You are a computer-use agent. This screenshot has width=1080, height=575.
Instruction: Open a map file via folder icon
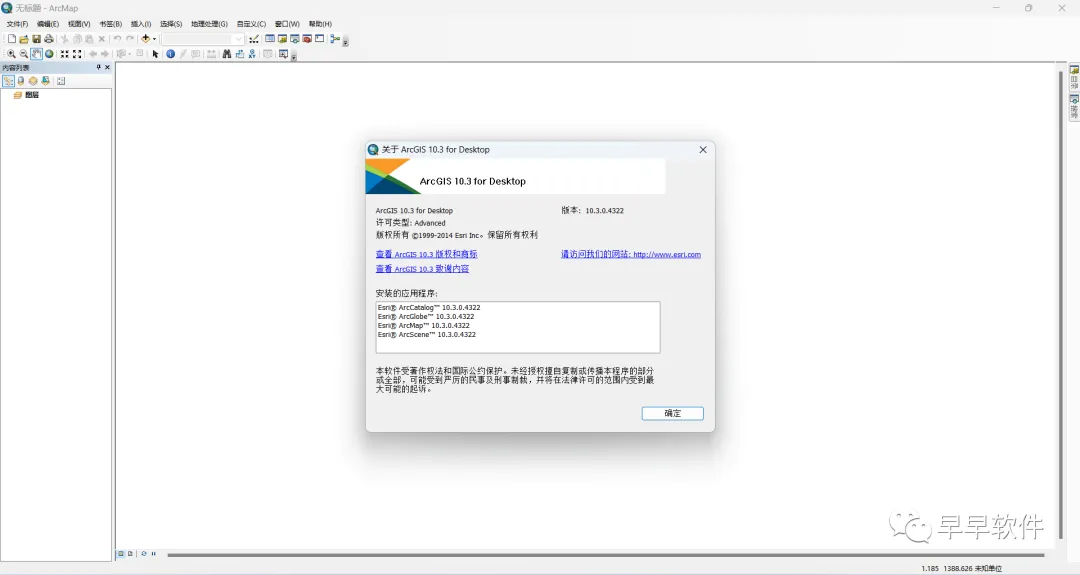pyautogui.click(x=24, y=39)
